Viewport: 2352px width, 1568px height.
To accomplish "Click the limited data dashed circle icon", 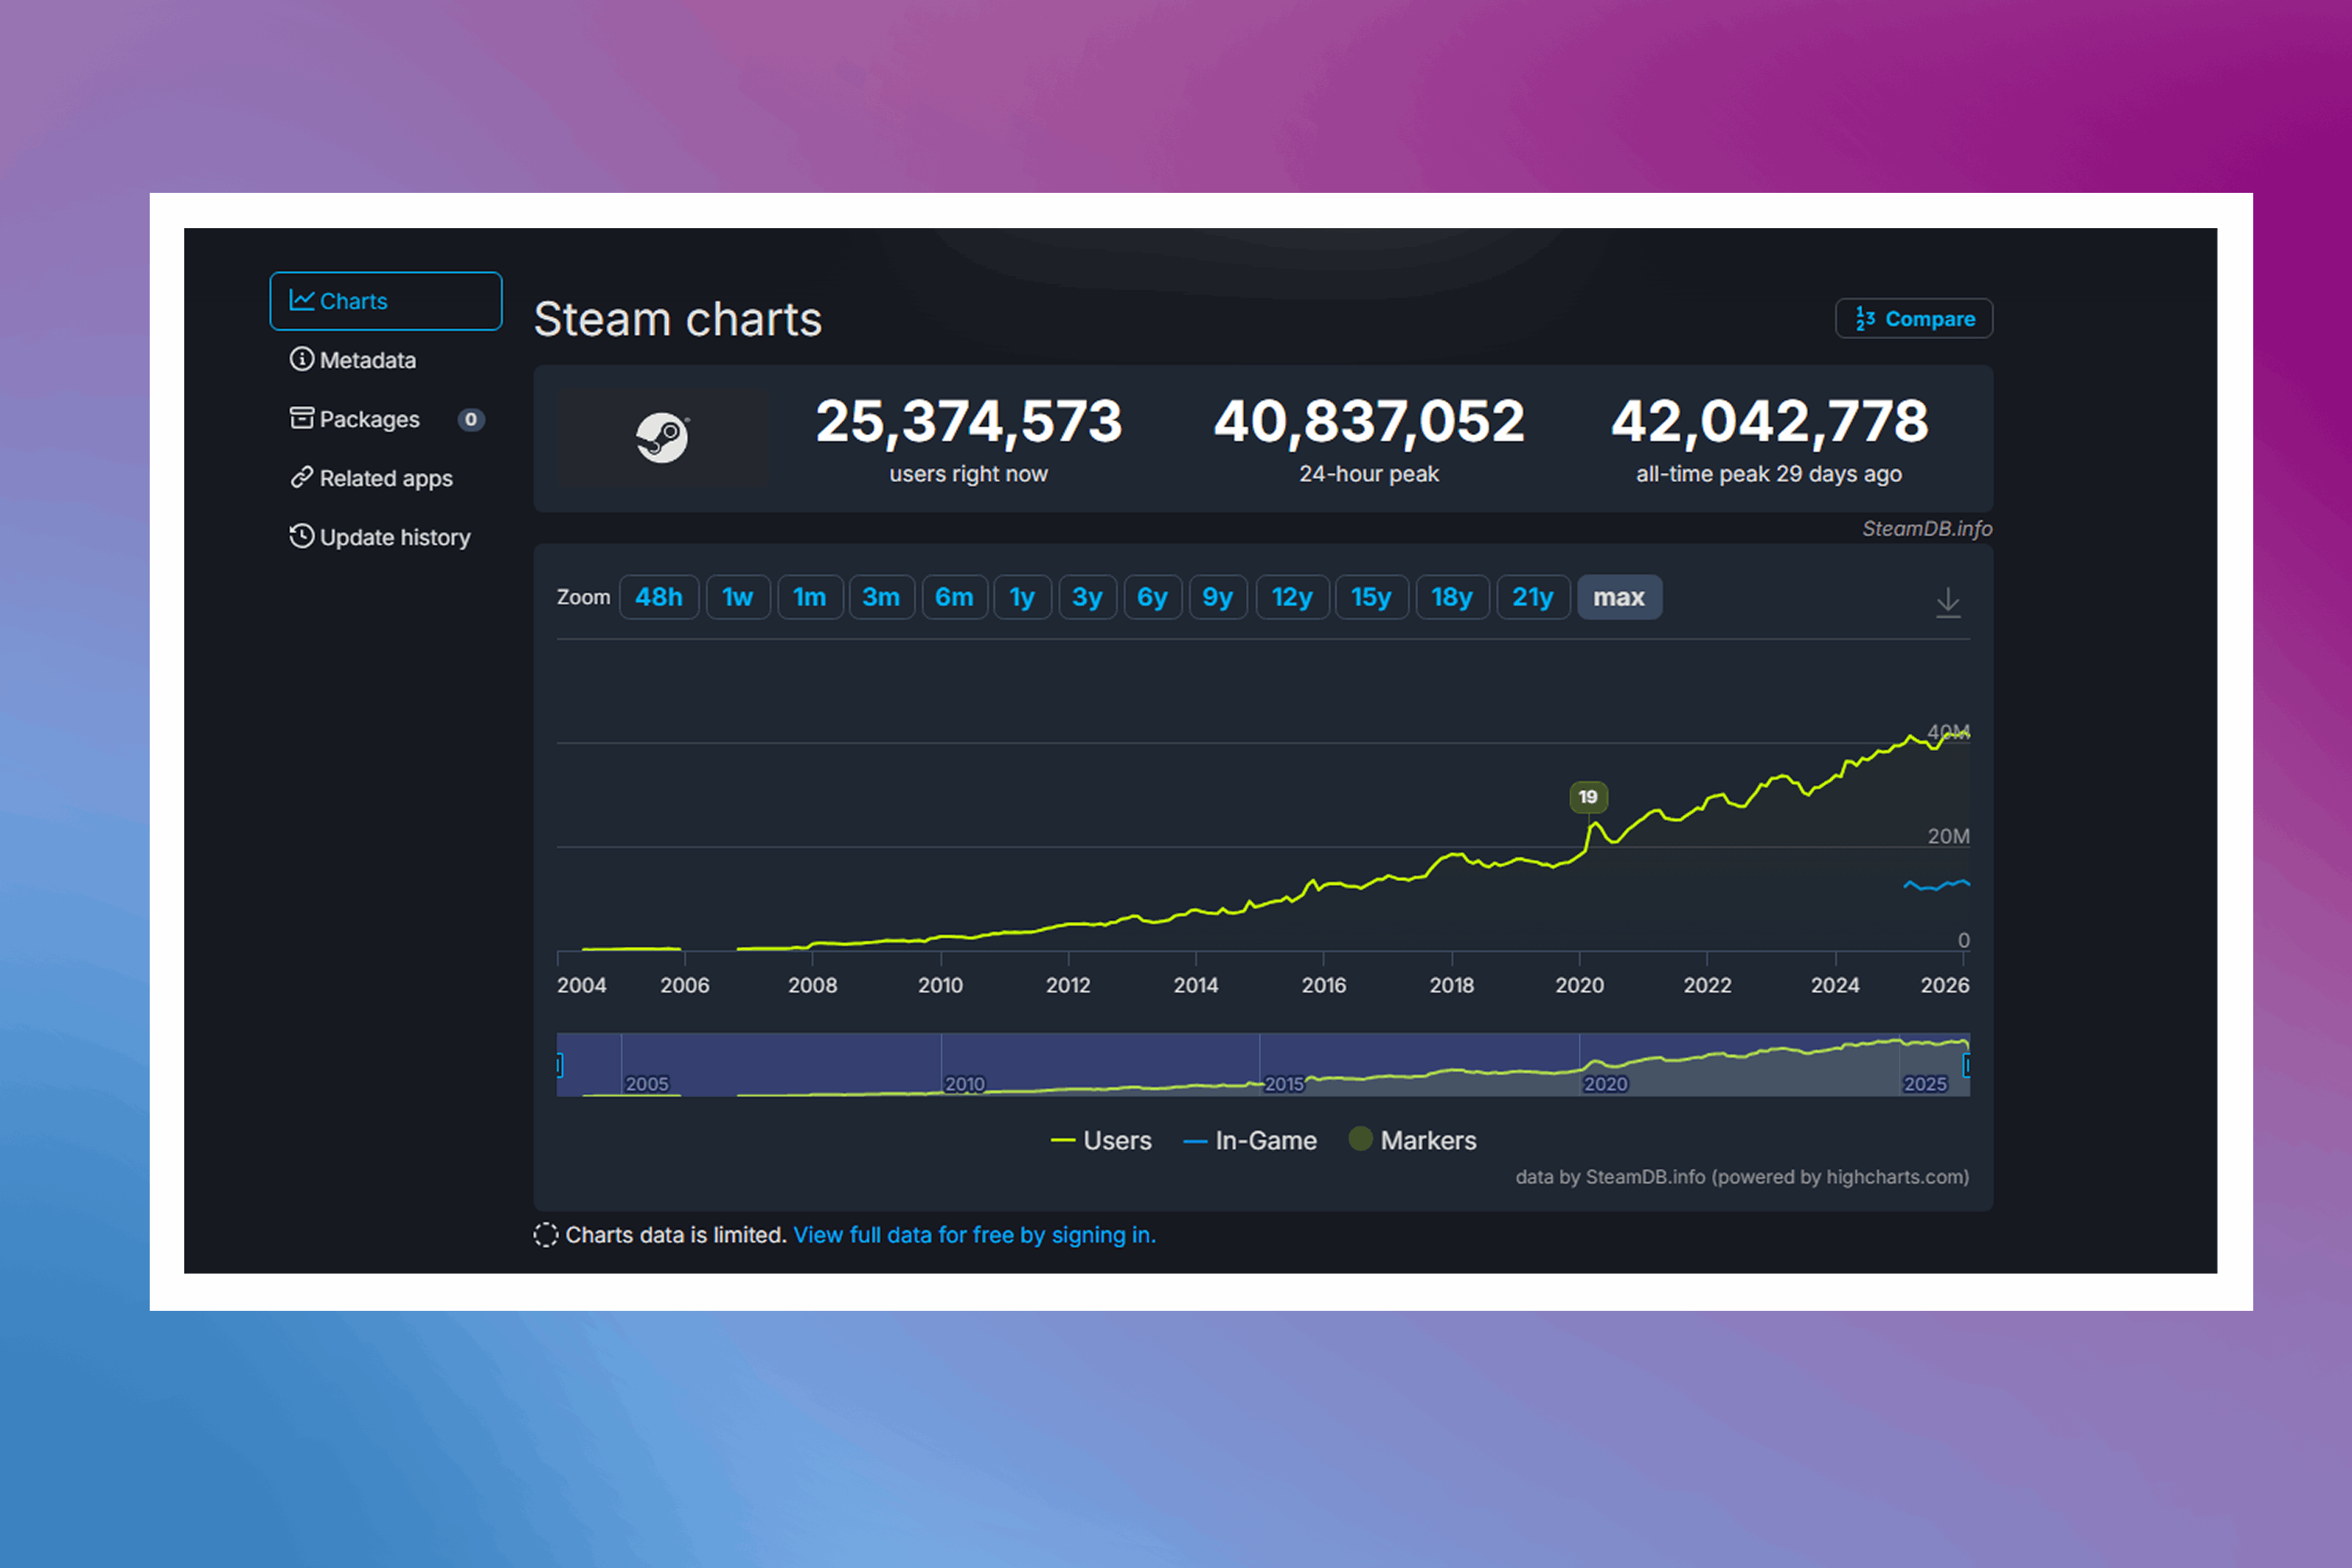I will [545, 1235].
